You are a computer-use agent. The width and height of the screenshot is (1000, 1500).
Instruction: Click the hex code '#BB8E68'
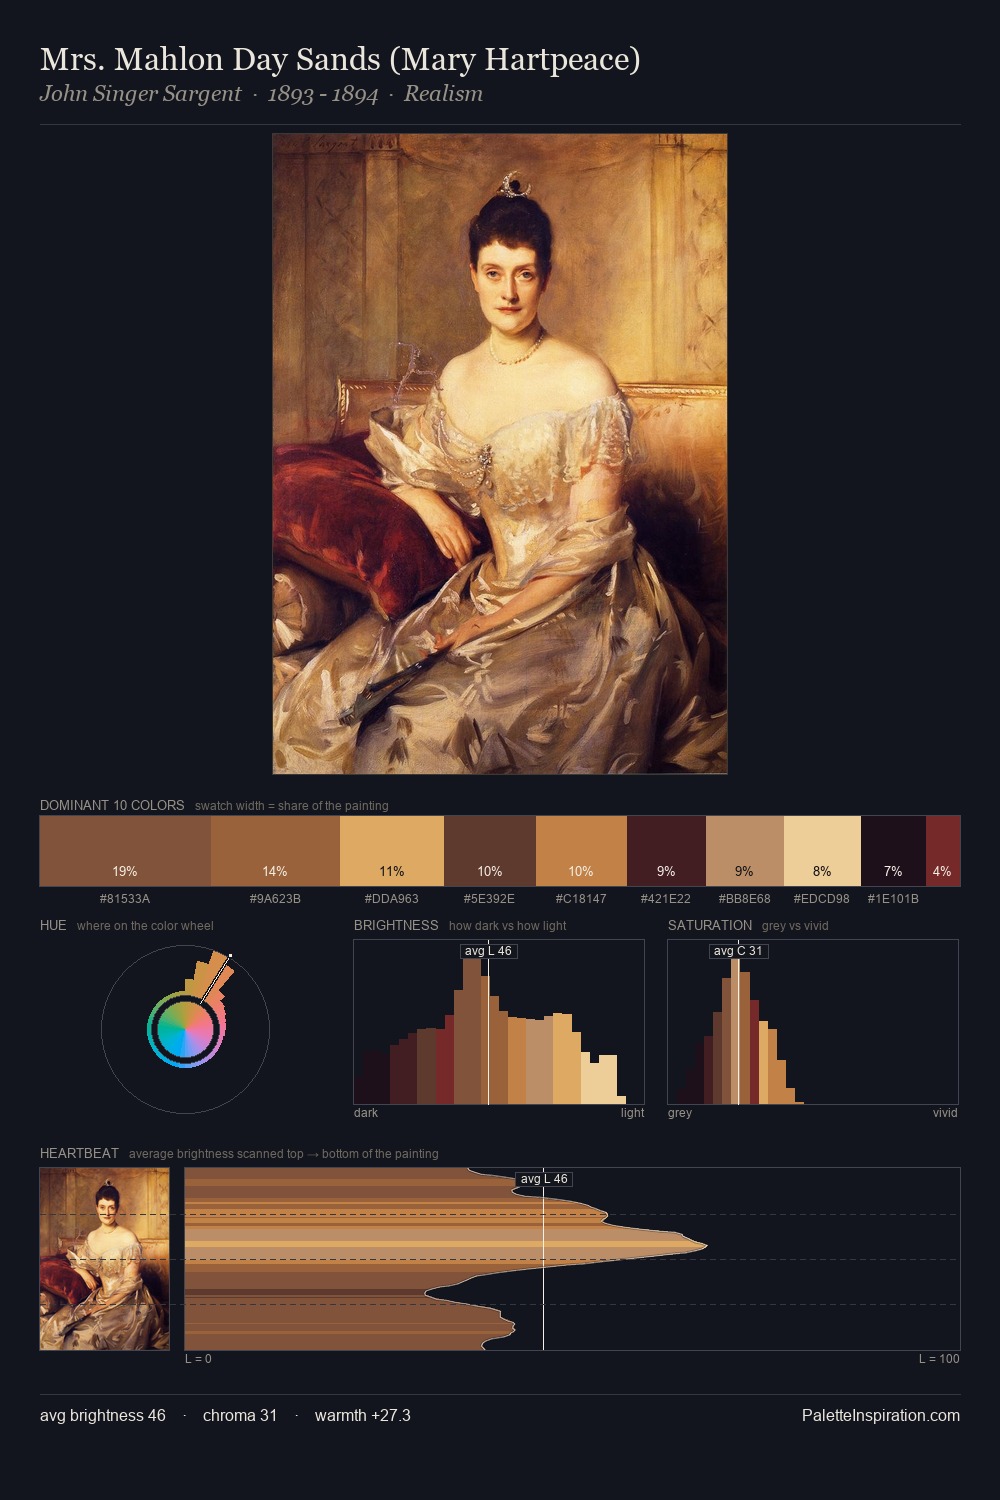[745, 899]
